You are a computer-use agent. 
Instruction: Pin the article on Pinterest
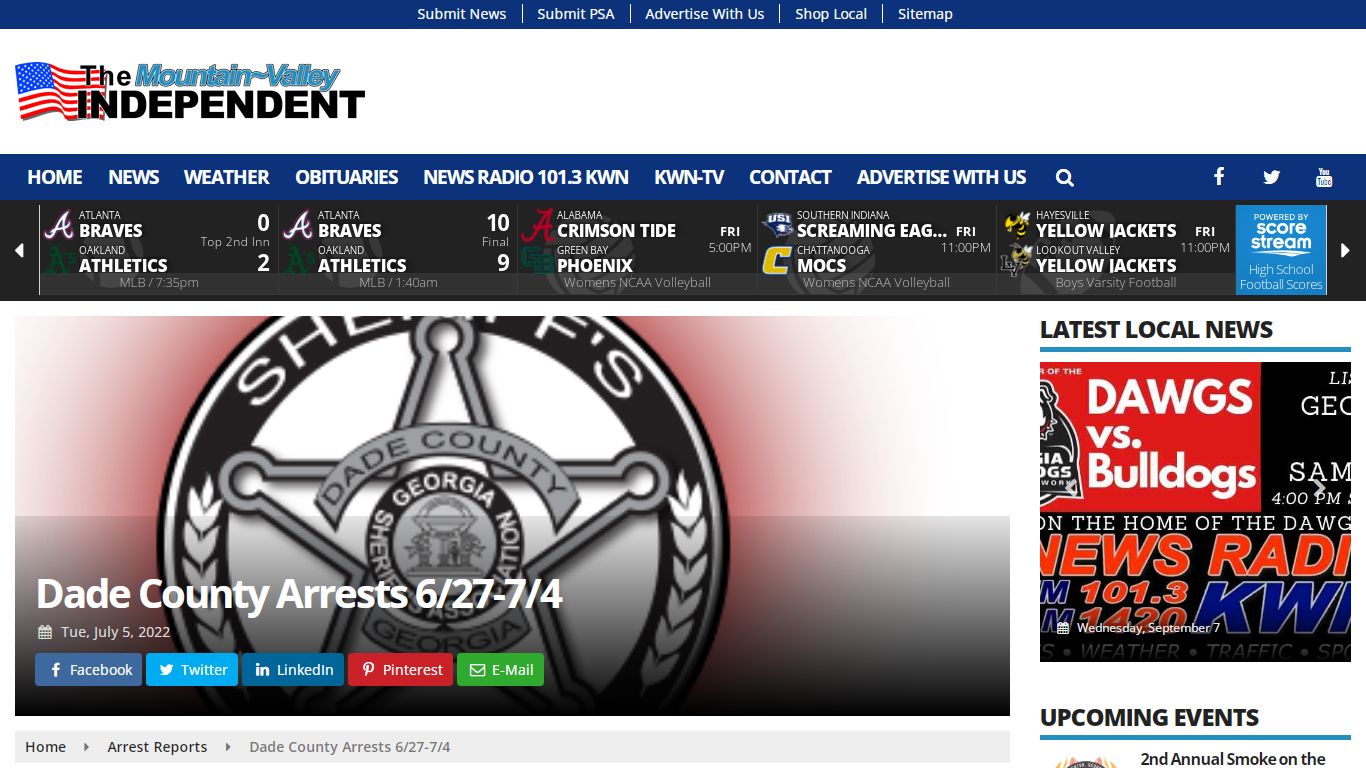pyautogui.click(x=400, y=670)
